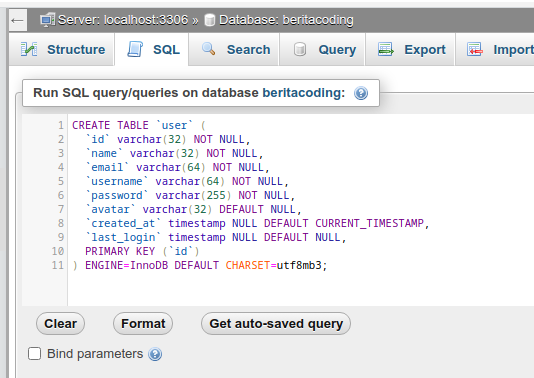
Task: Click the Structure tab icon
Action: (x=29, y=49)
